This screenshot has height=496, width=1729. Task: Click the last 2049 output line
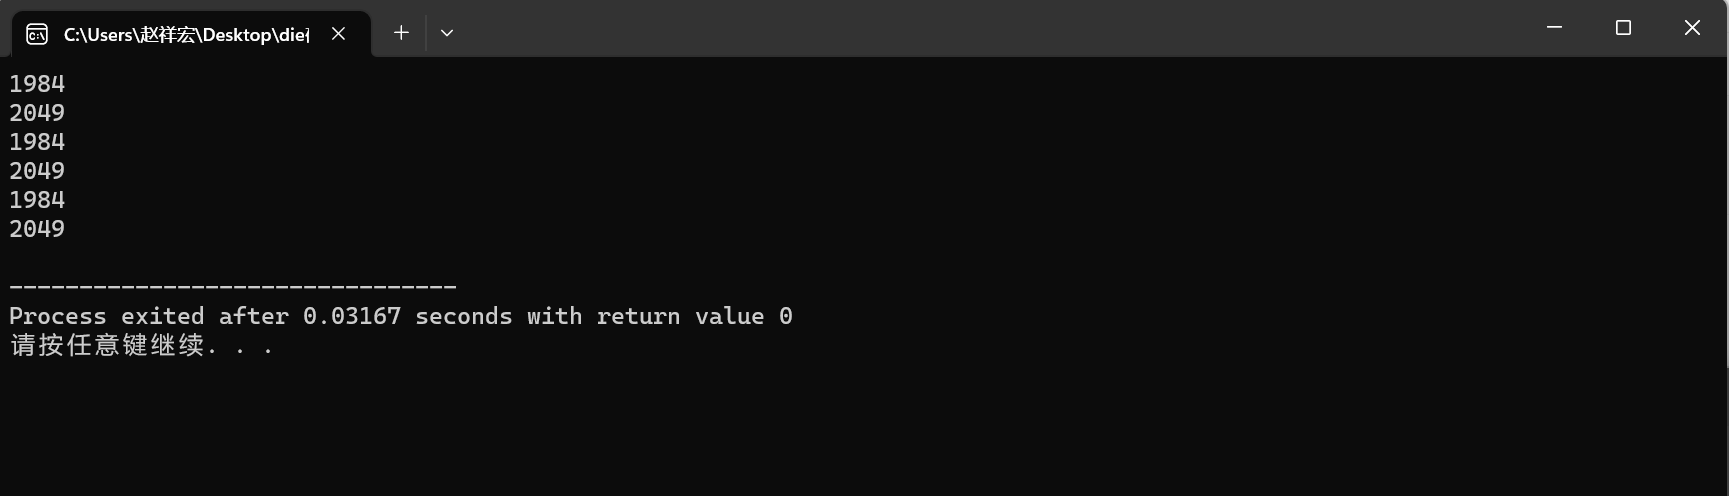click(x=37, y=229)
